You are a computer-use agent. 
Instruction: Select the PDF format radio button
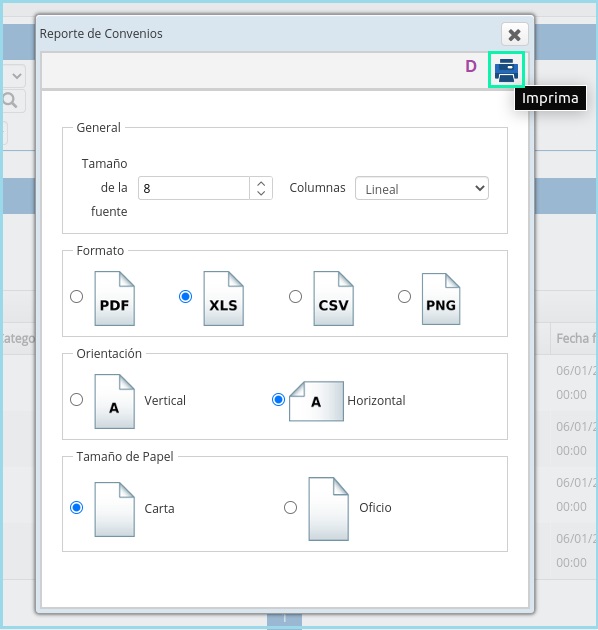76,297
